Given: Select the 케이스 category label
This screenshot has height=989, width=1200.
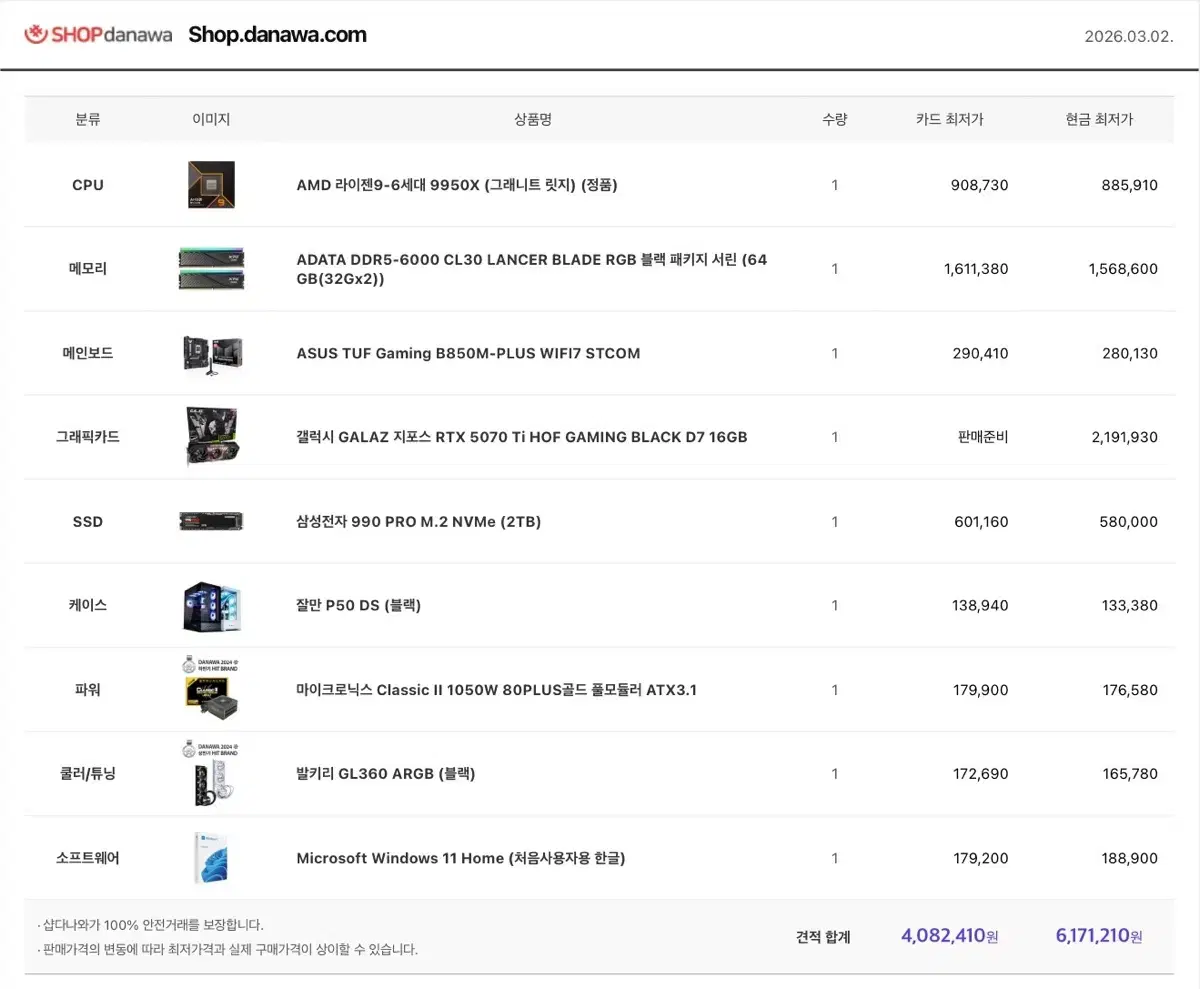Looking at the screenshot, I should click(x=88, y=606).
